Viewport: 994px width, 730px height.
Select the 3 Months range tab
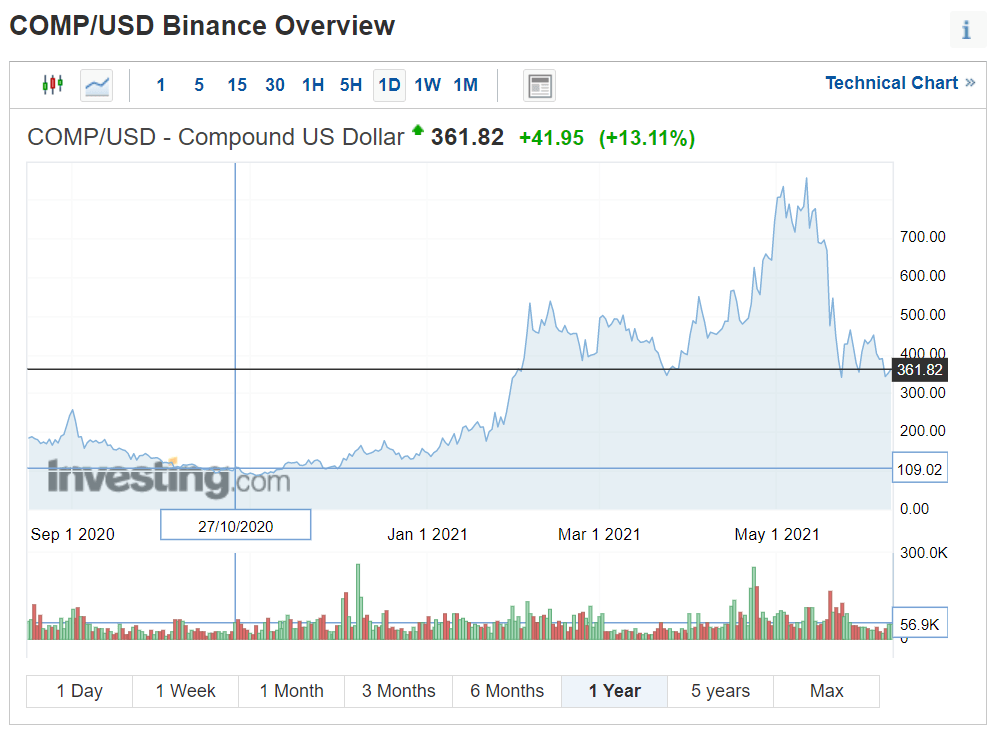click(x=398, y=691)
